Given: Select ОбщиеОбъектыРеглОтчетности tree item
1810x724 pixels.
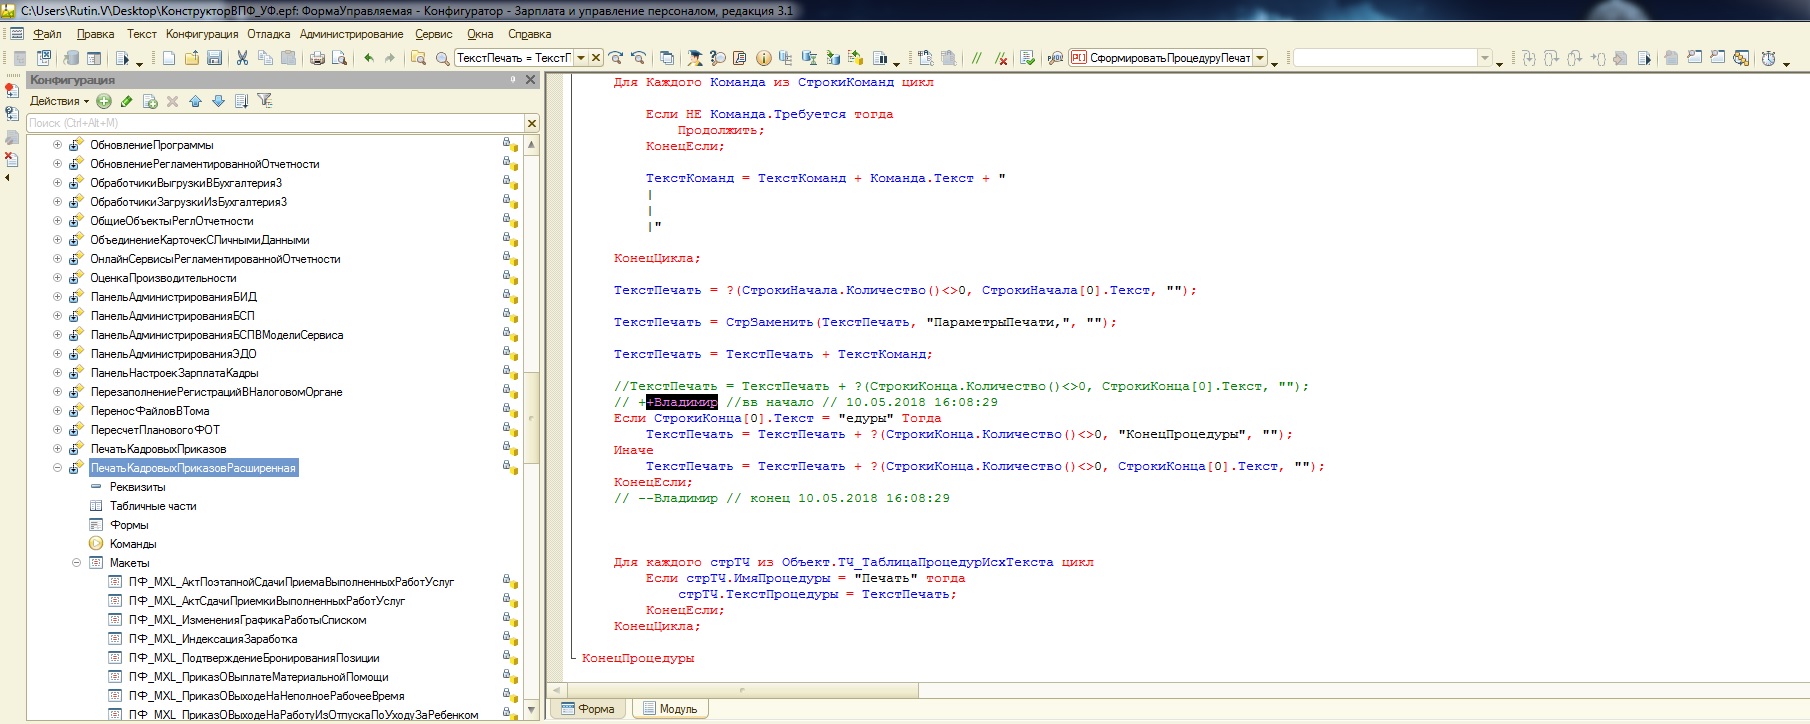Looking at the screenshot, I should click(172, 221).
